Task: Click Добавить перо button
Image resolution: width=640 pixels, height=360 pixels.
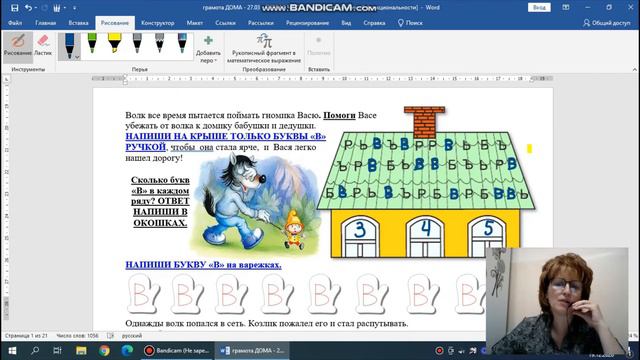Action: (x=208, y=49)
